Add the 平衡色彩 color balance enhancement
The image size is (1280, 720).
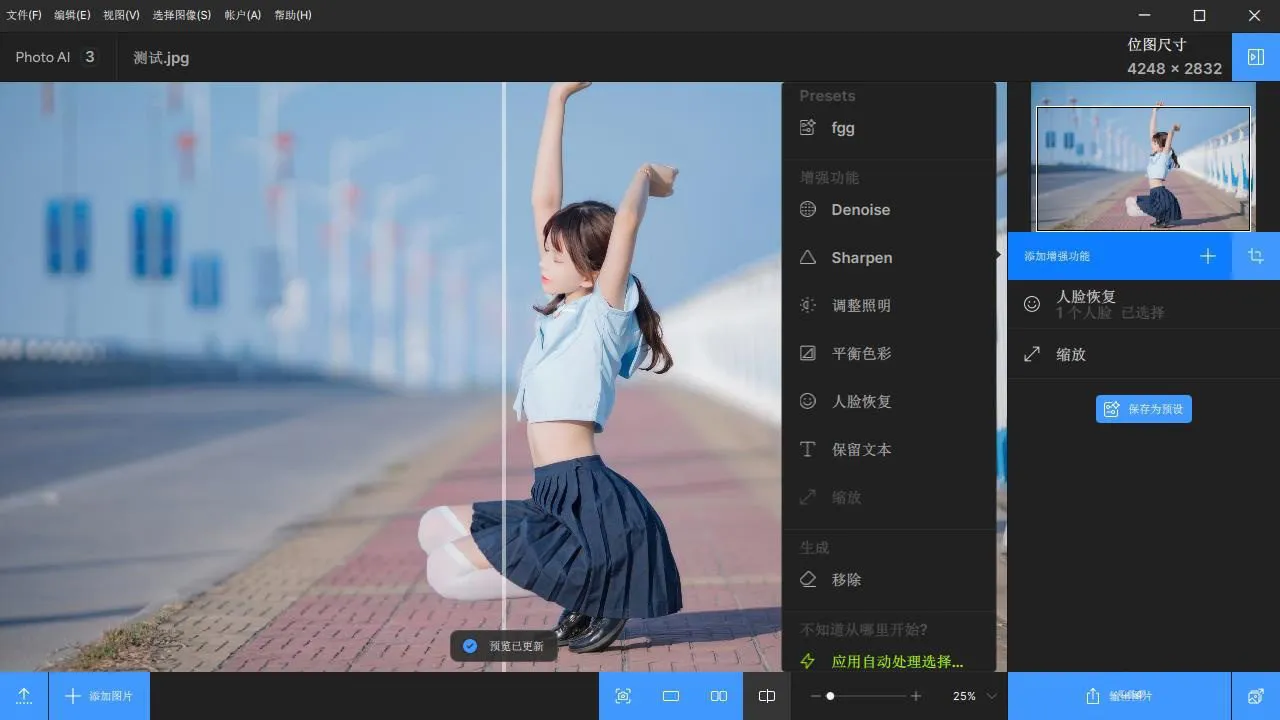[x=860, y=354]
